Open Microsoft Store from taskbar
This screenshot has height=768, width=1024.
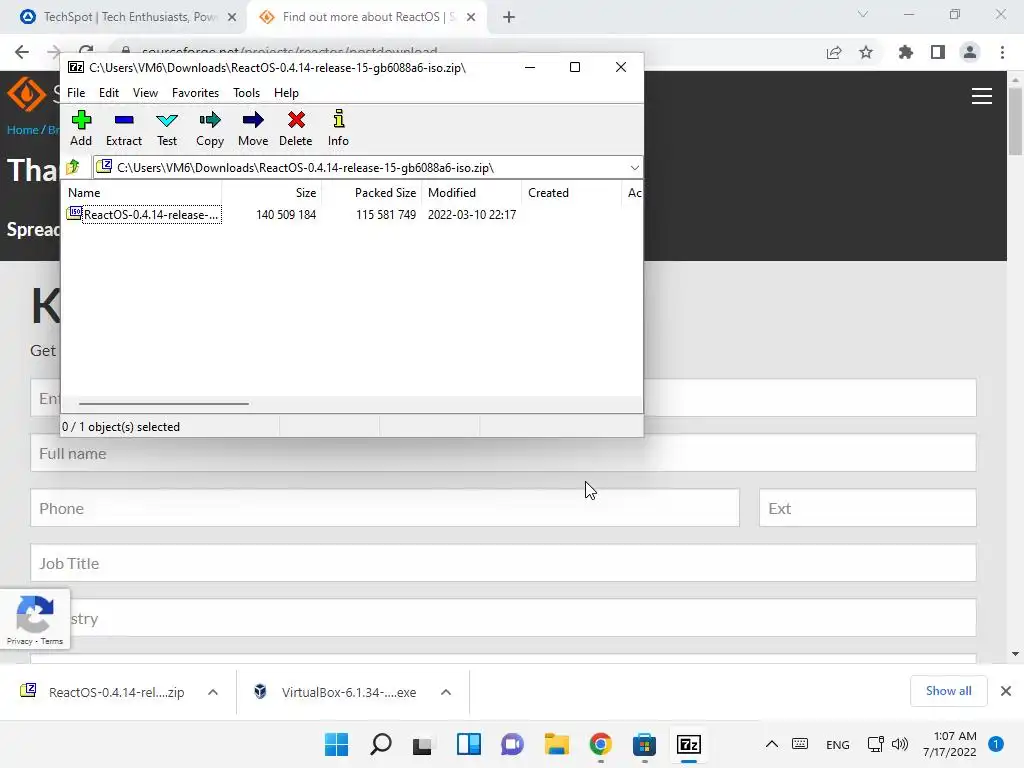click(644, 744)
